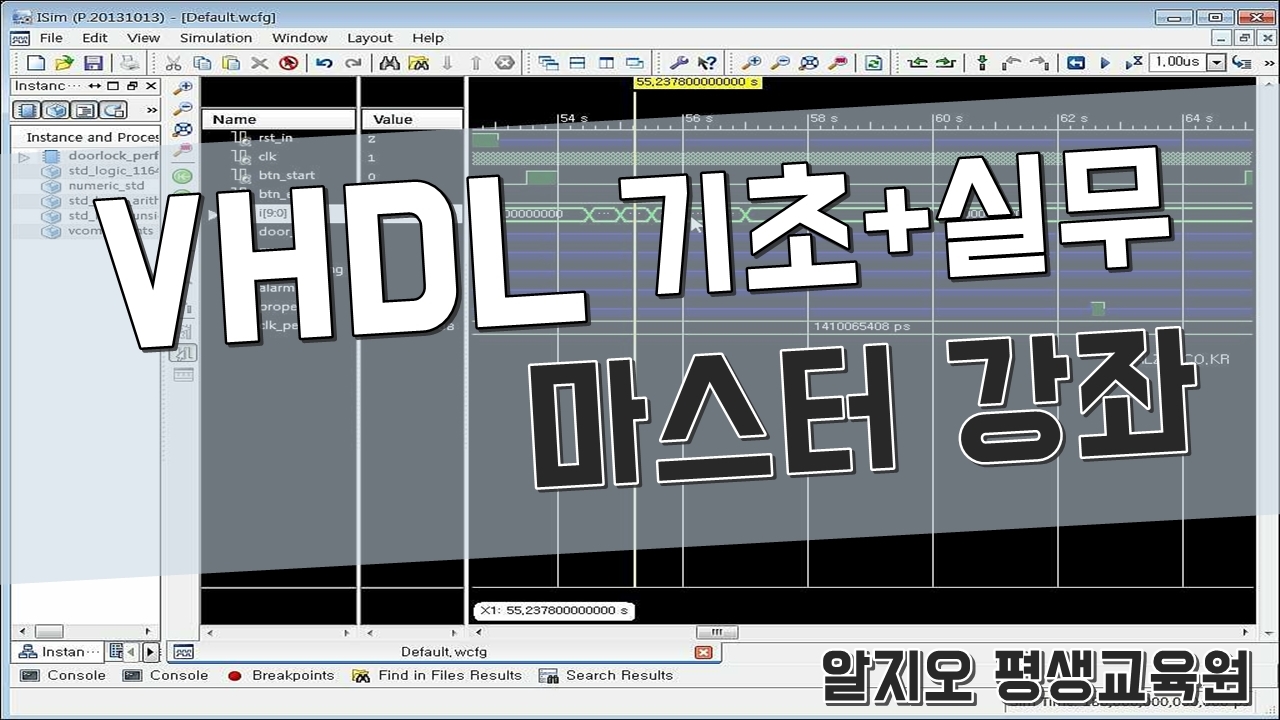Open the Edit menu
The image size is (1280, 720).
tap(95, 38)
